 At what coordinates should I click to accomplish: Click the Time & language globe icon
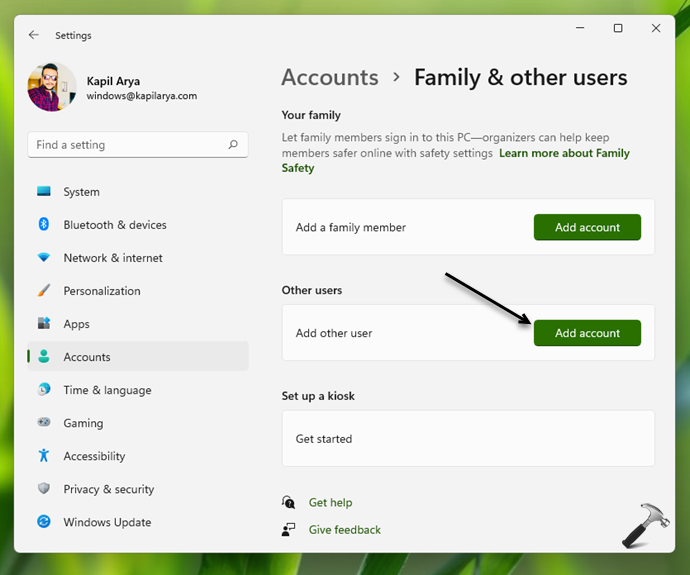(x=44, y=390)
